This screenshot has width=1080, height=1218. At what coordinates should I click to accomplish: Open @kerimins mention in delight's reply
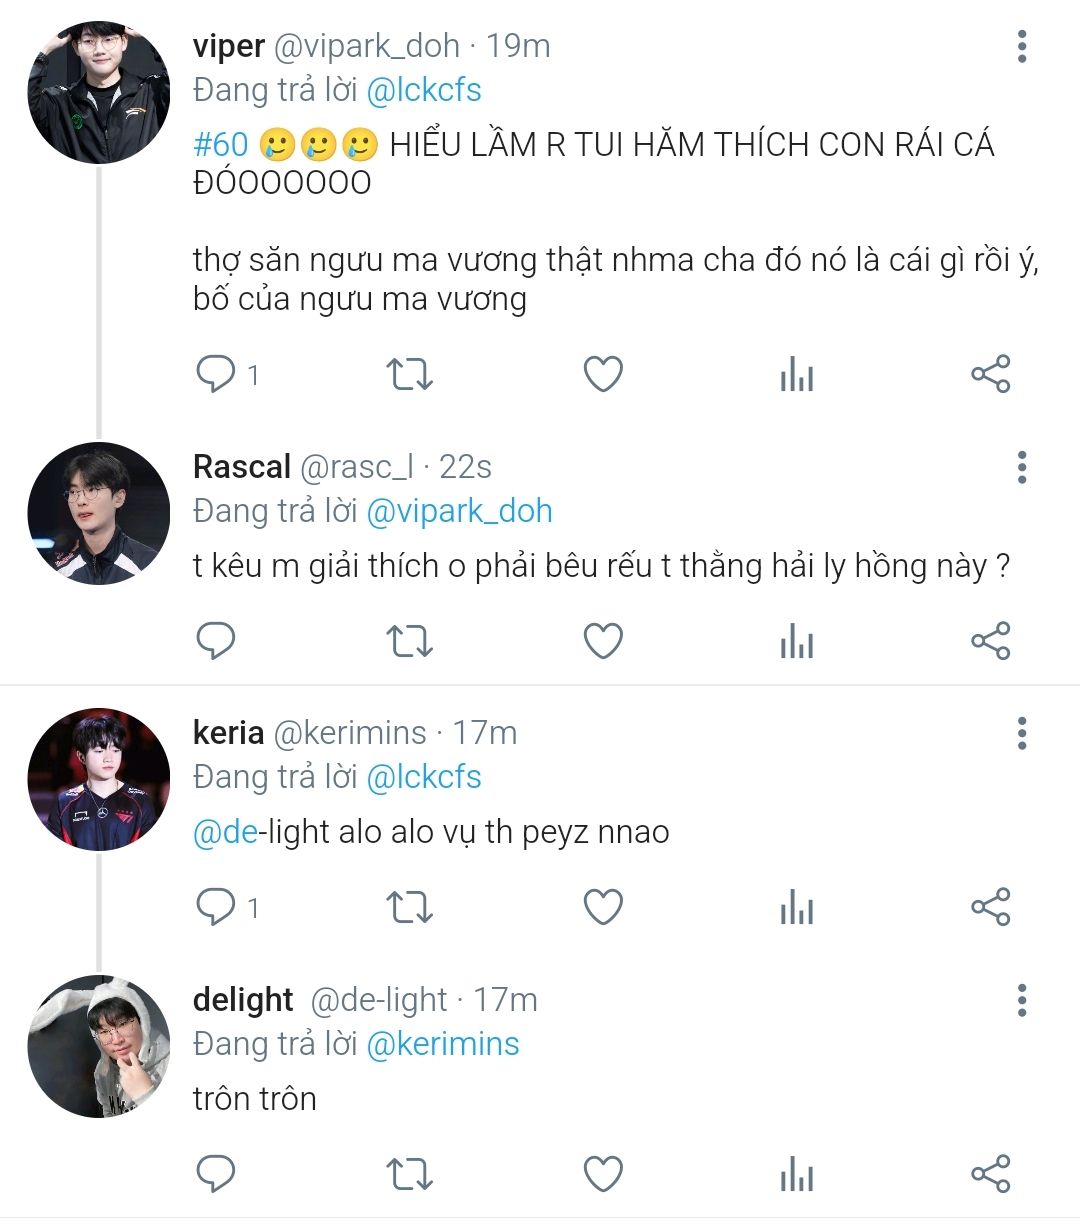[443, 1044]
